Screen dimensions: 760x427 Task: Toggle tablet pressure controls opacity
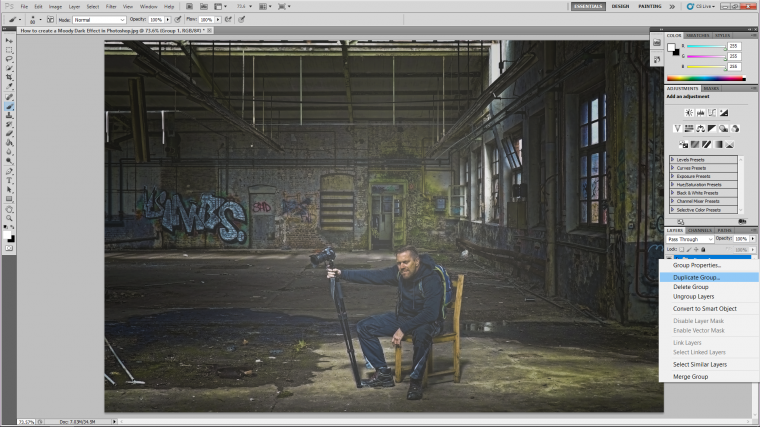178,20
